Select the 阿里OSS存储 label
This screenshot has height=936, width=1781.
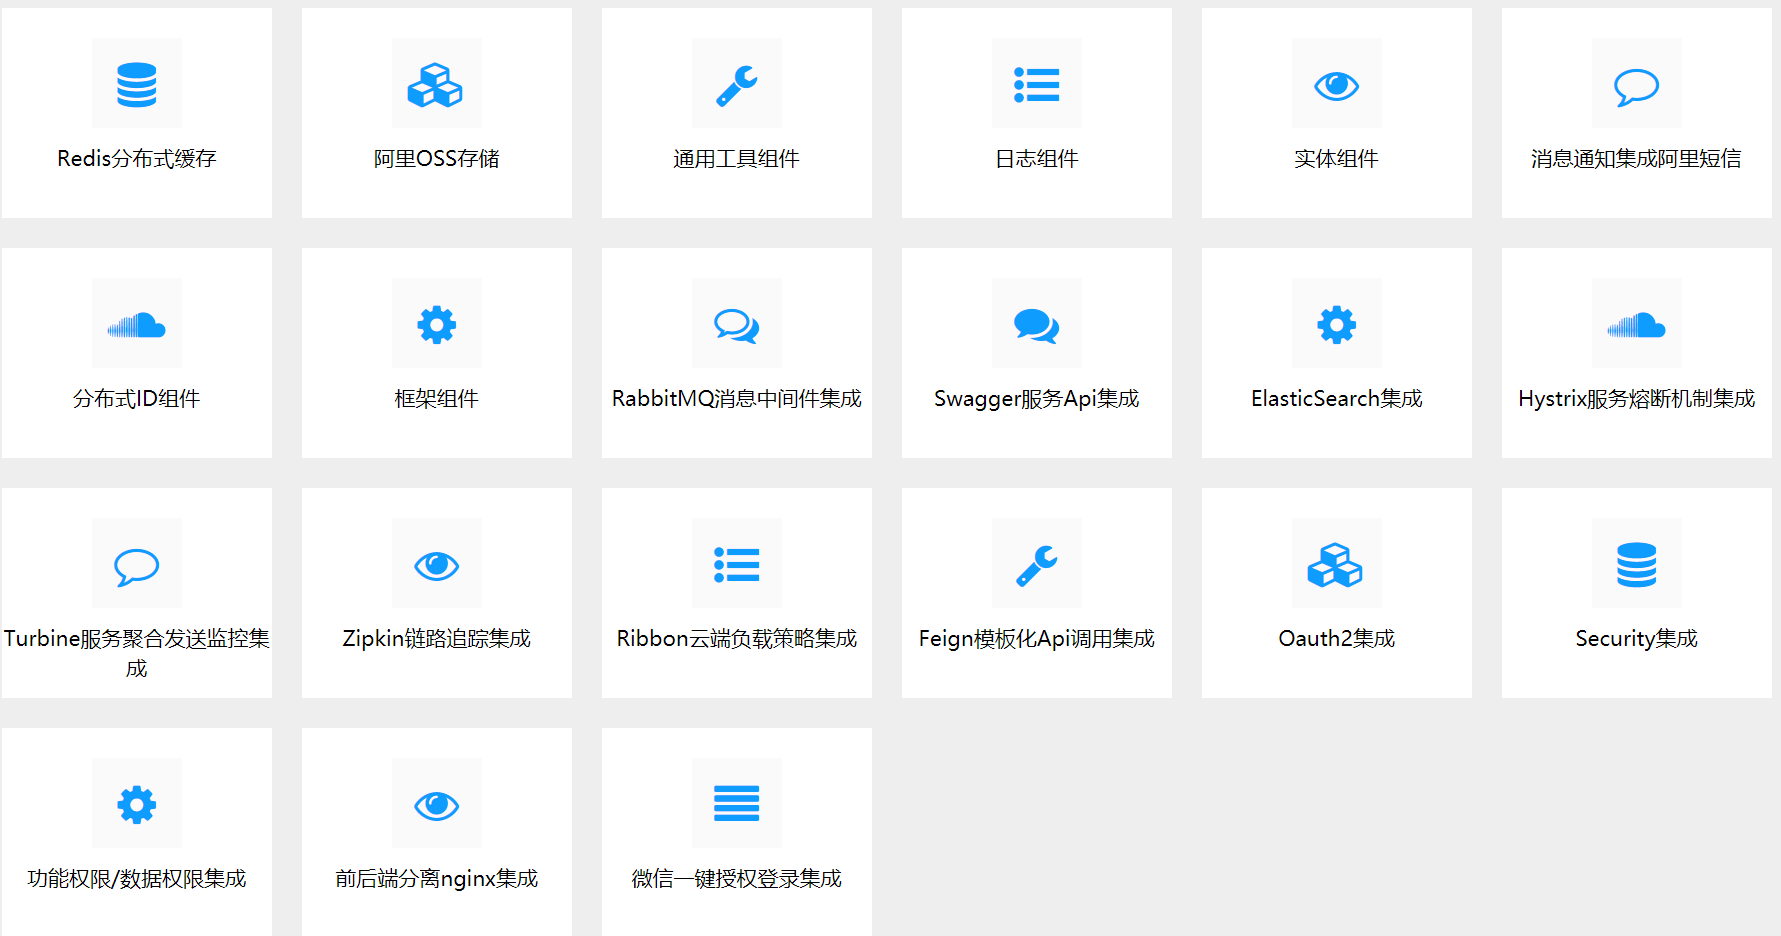[437, 158]
